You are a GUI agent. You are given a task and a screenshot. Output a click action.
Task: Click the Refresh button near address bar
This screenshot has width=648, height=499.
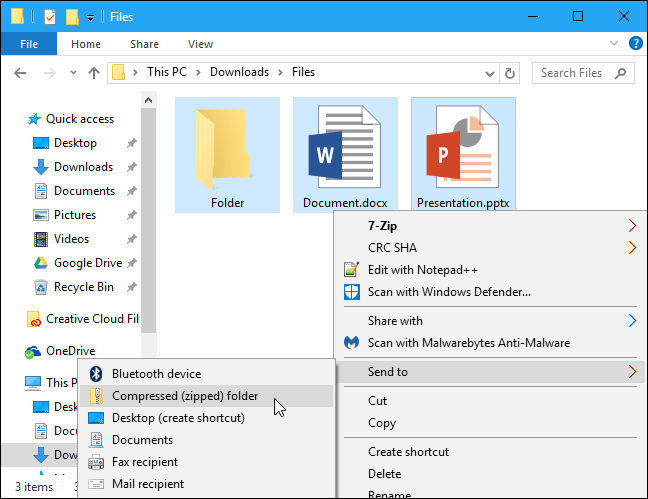[511, 73]
